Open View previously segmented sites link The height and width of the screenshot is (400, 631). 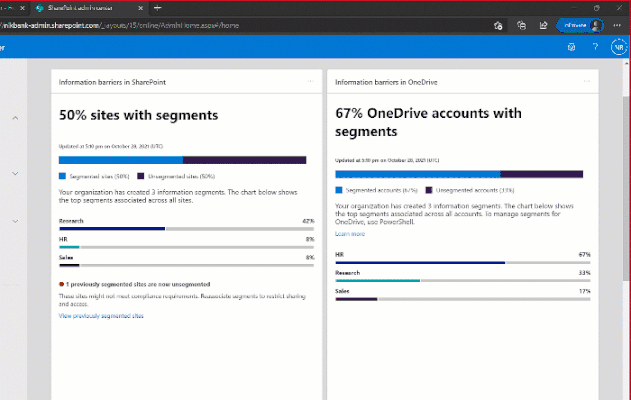[101, 316]
